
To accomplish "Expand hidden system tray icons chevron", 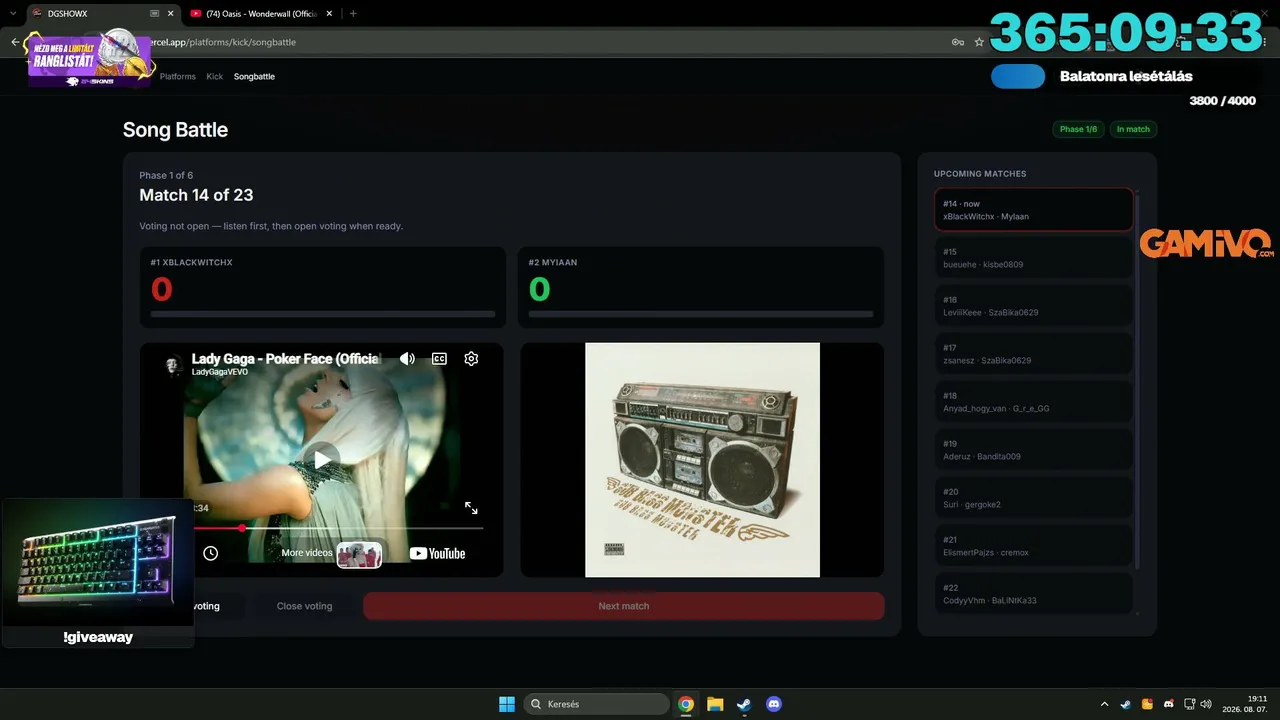I will coord(1104,704).
